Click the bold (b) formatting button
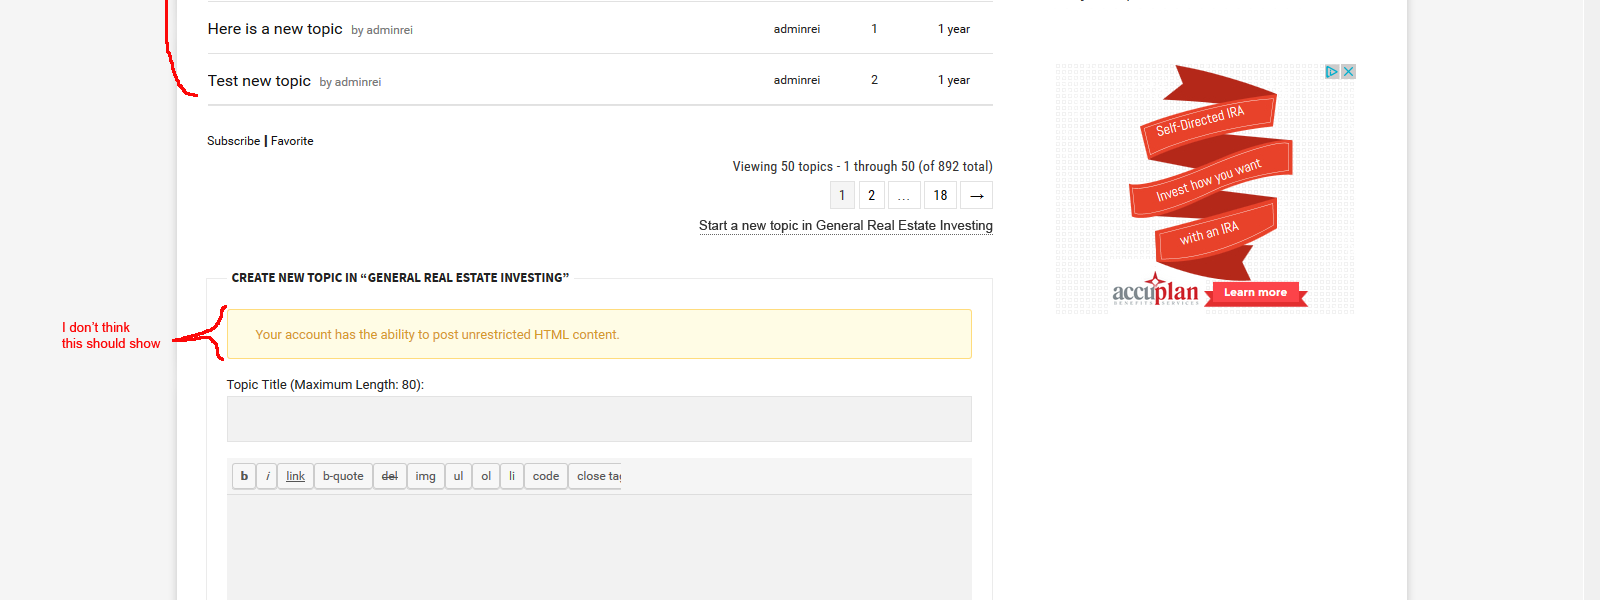The width and height of the screenshot is (1600, 600). click(244, 476)
